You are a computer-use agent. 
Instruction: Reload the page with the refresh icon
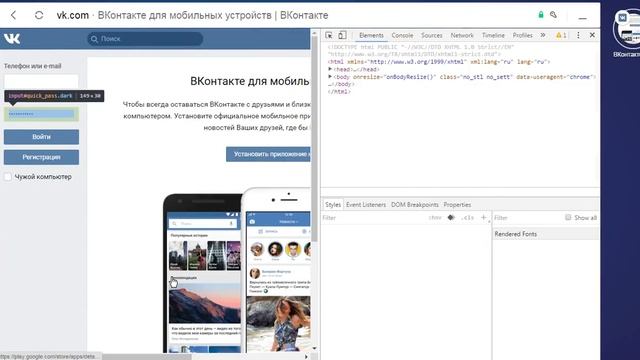39,15
